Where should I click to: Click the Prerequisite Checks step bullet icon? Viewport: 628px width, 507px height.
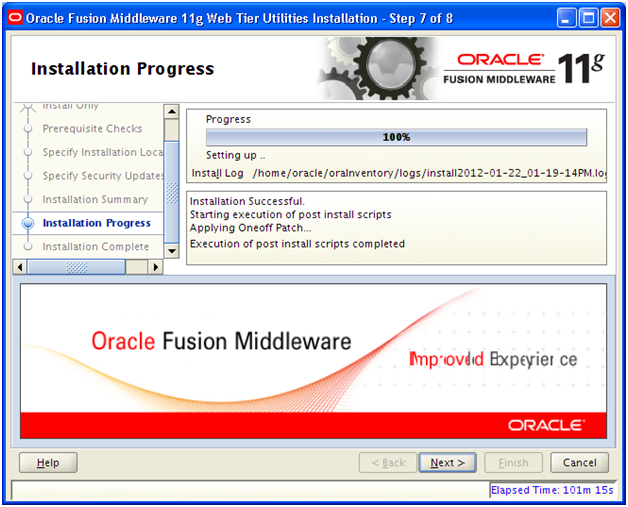28,129
